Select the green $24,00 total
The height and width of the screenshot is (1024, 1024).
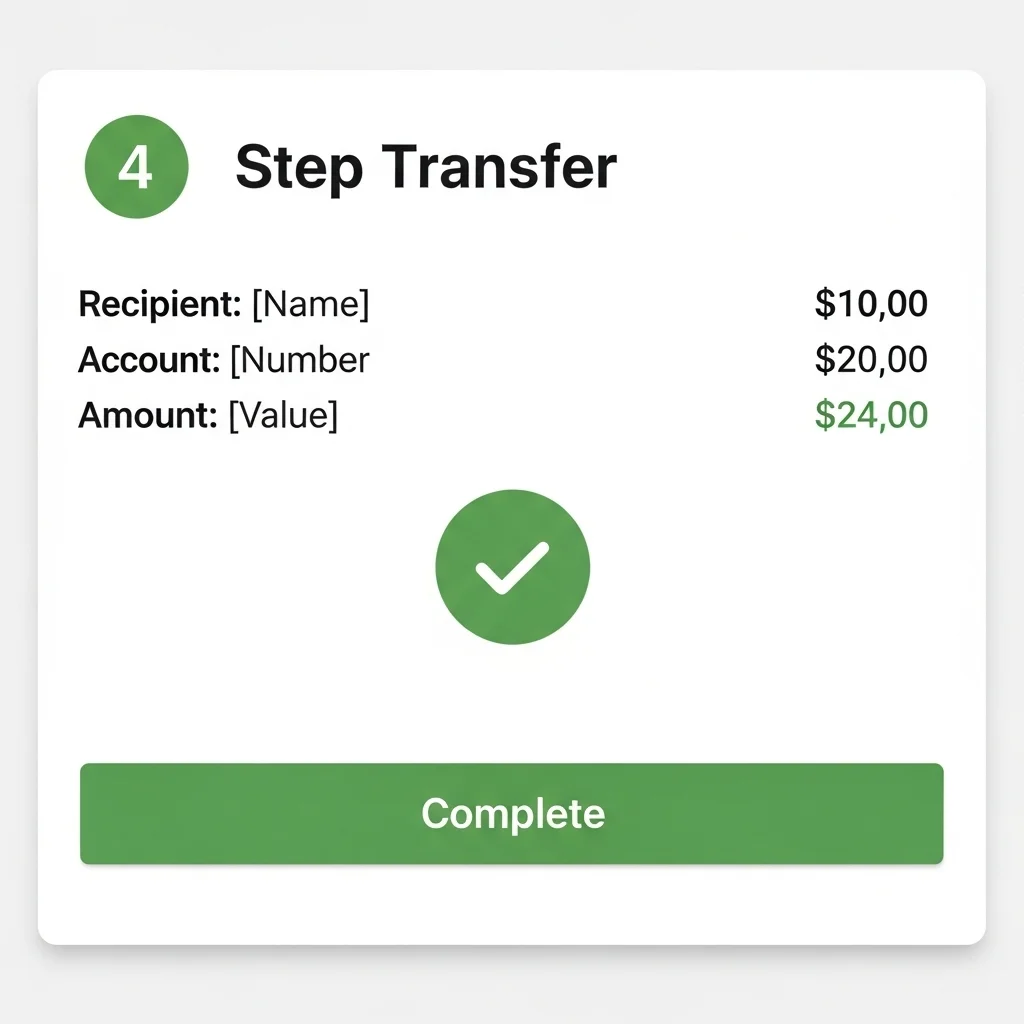coord(871,415)
